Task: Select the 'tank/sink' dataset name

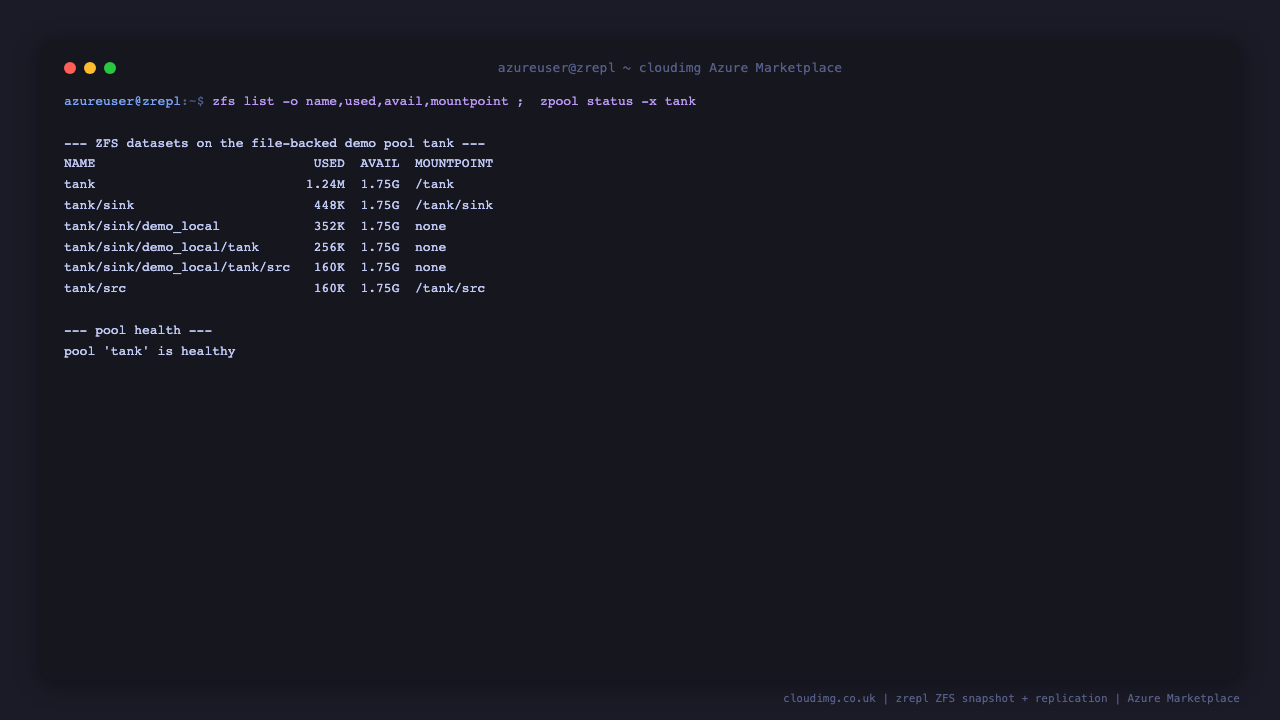Action: [x=99, y=206]
